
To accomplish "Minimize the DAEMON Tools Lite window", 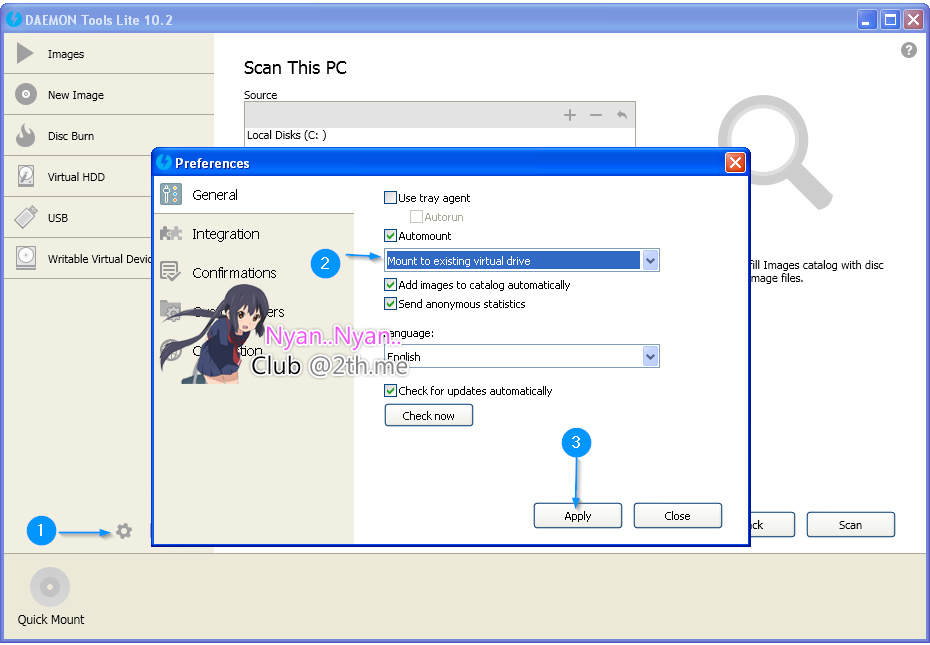I will (x=867, y=20).
